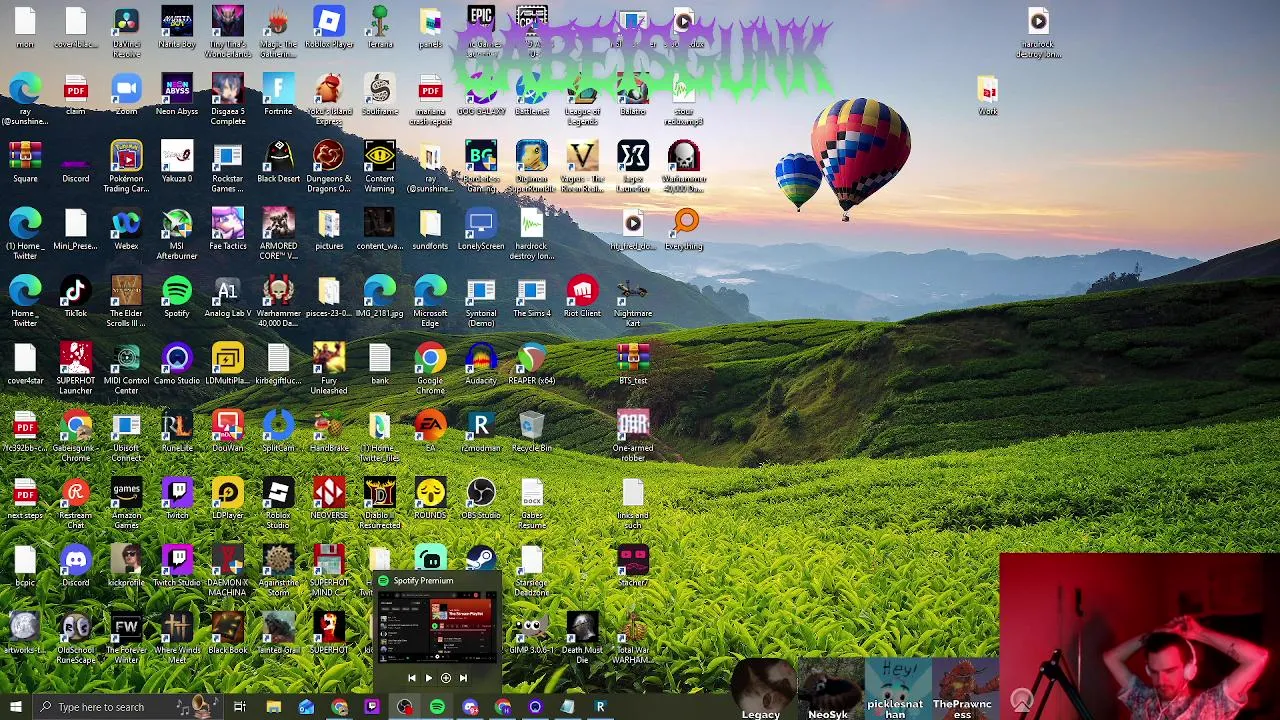
Task: Select the Zoom desktop shortcut
Action: click(126, 96)
